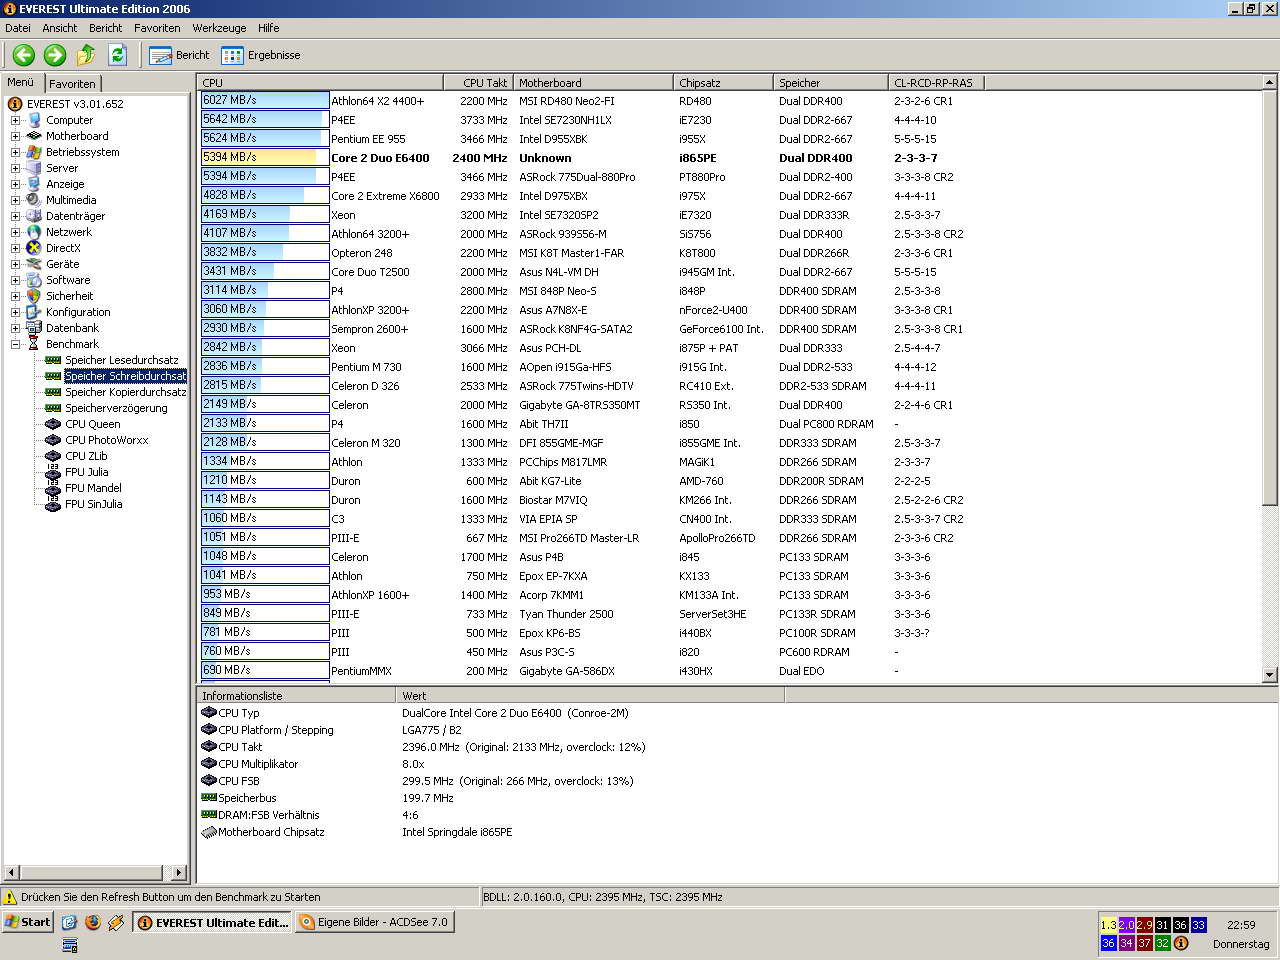Open the Ergebnisse results toolbar button
This screenshot has width=1280, height=960.
pos(261,55)
